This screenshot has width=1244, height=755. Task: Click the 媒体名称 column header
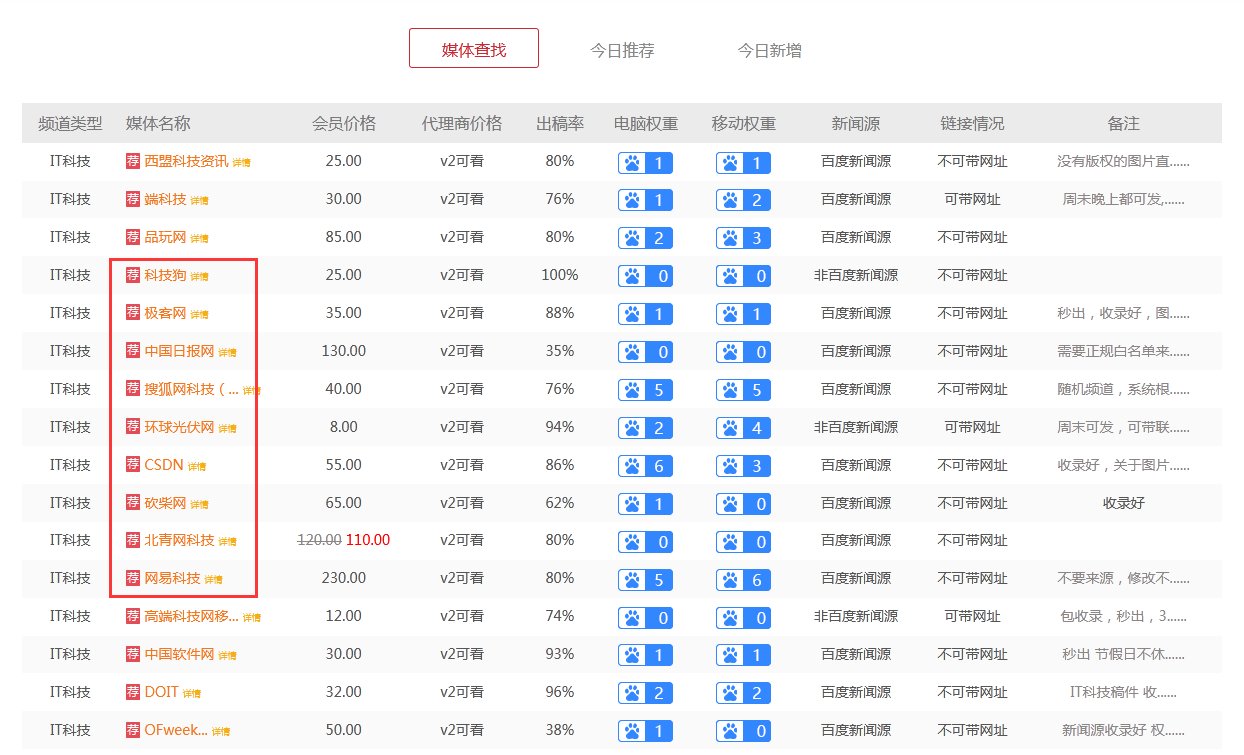(x=158, y=124)
